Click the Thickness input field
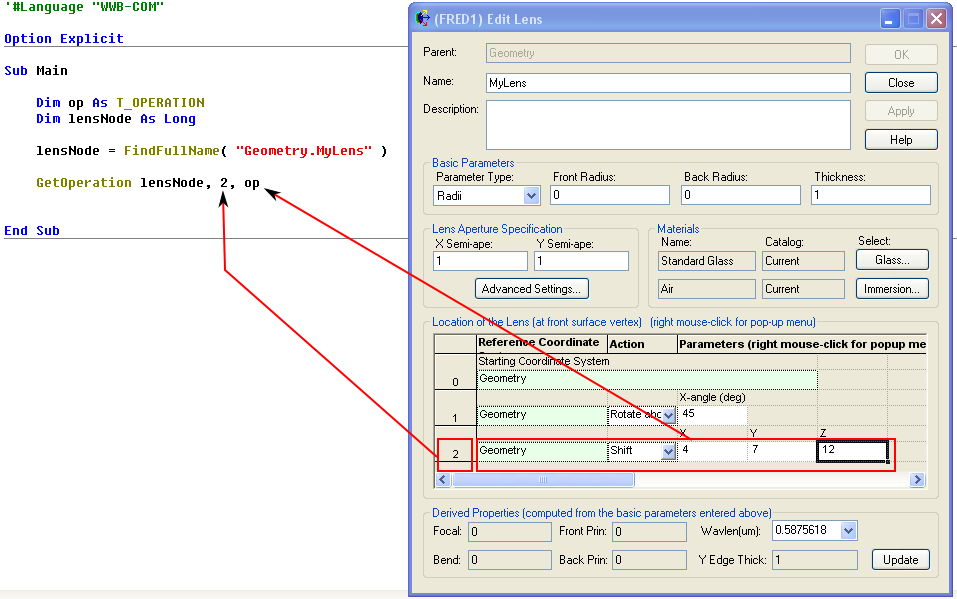This screenshot has width=957, height=599. (x=871, y=196)
